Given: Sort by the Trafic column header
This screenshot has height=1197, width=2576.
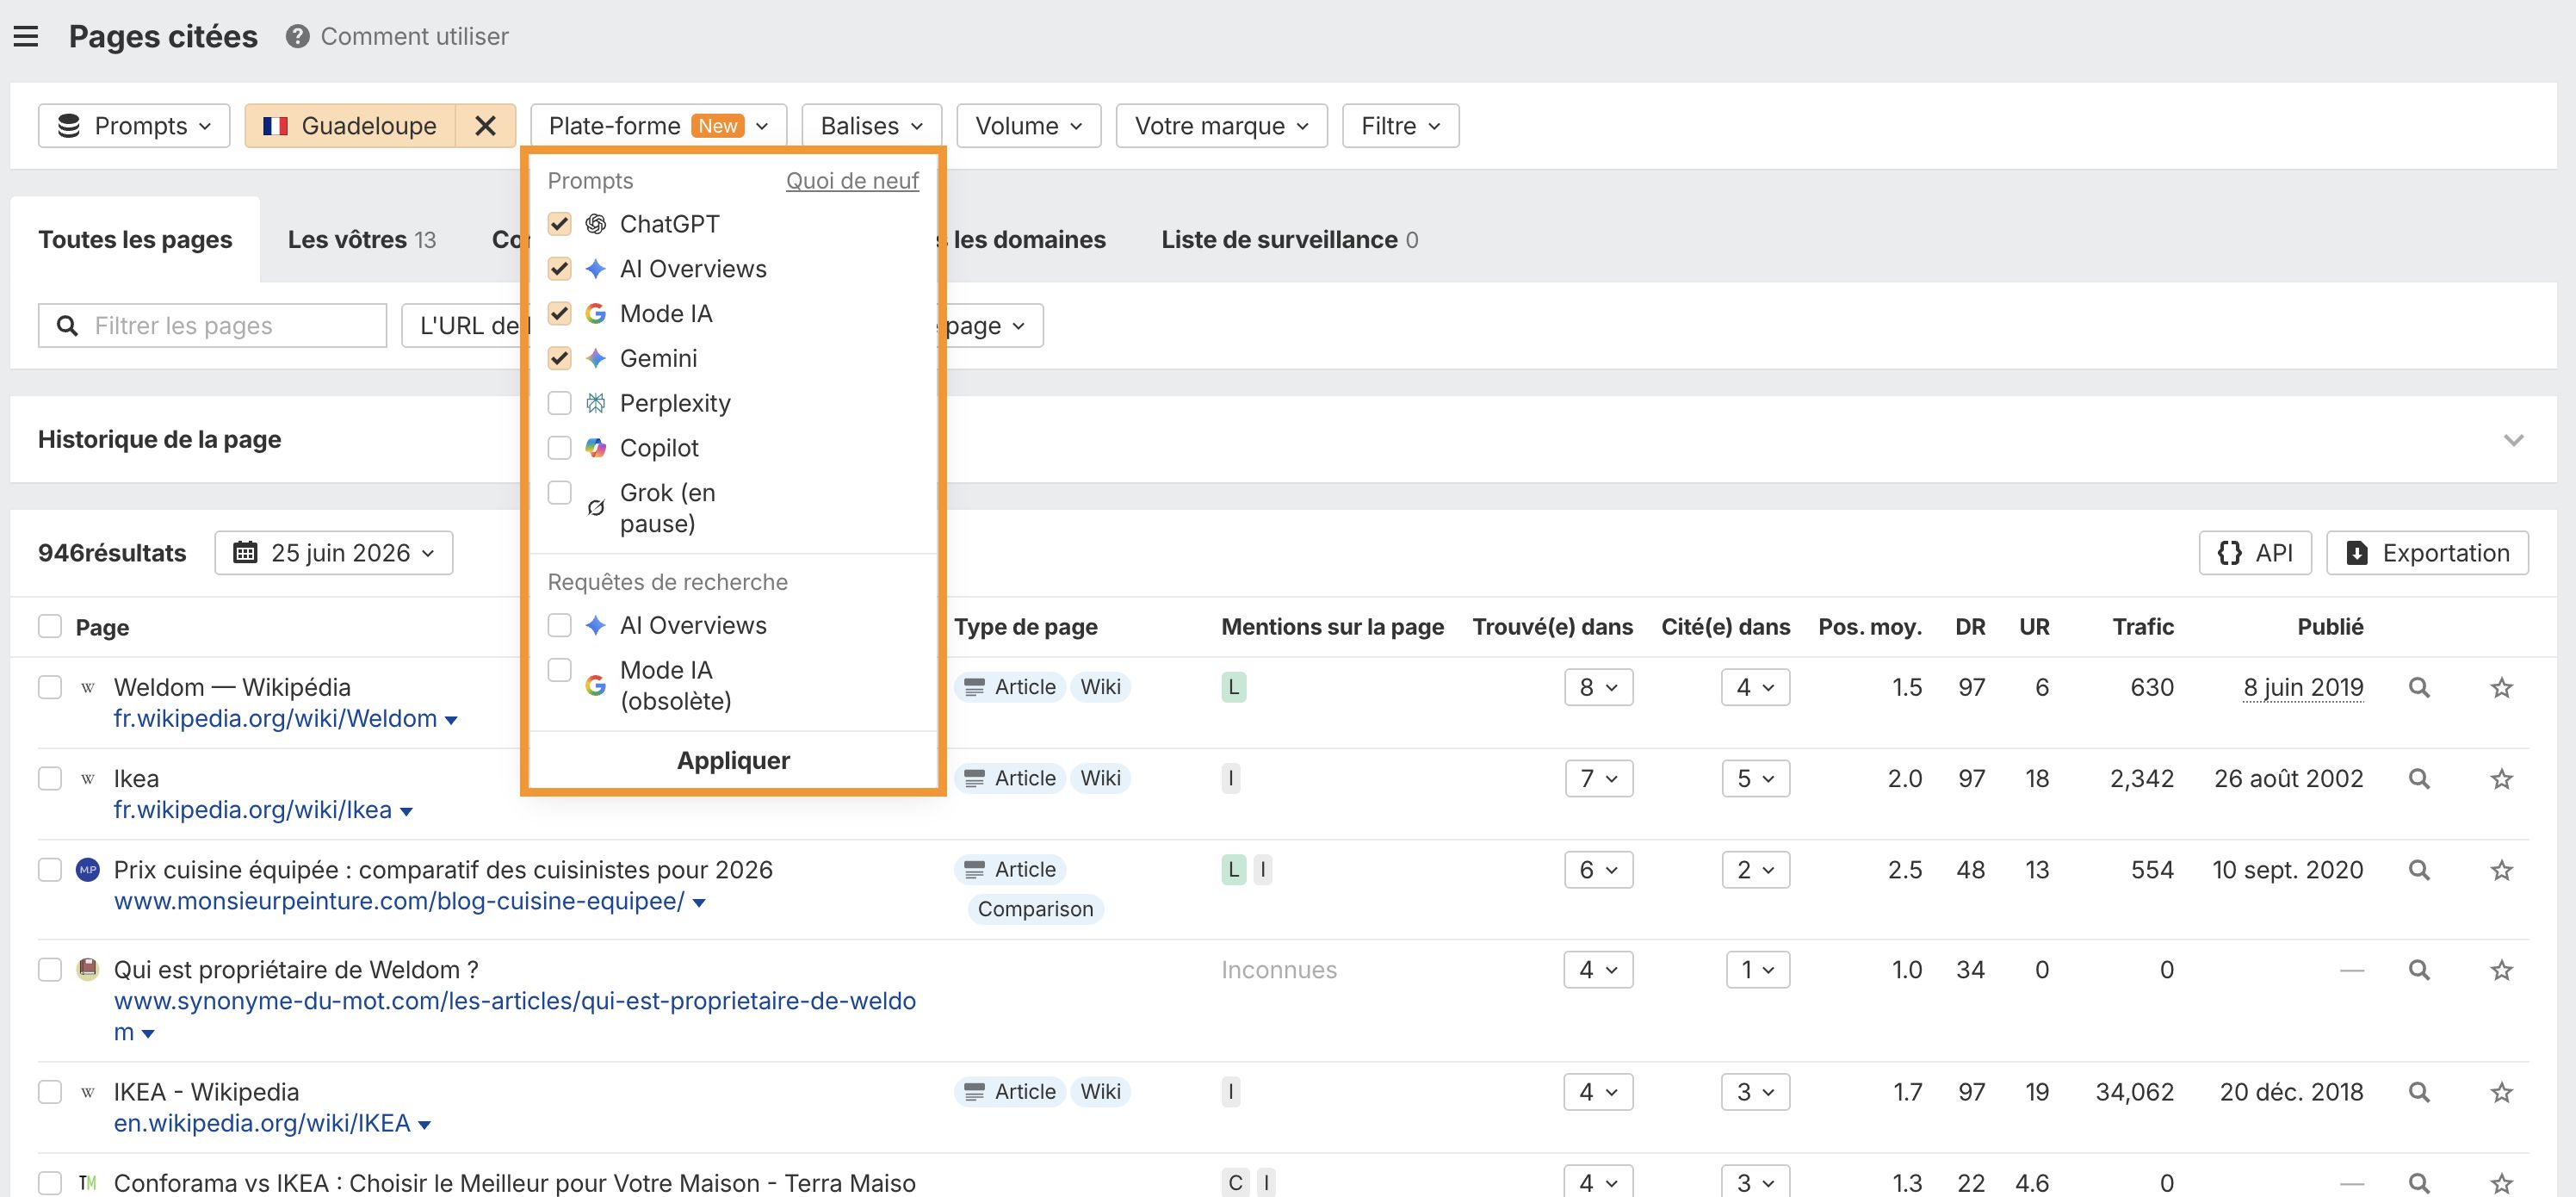Looking at the screenshot, I should (x=2143, y=627).
